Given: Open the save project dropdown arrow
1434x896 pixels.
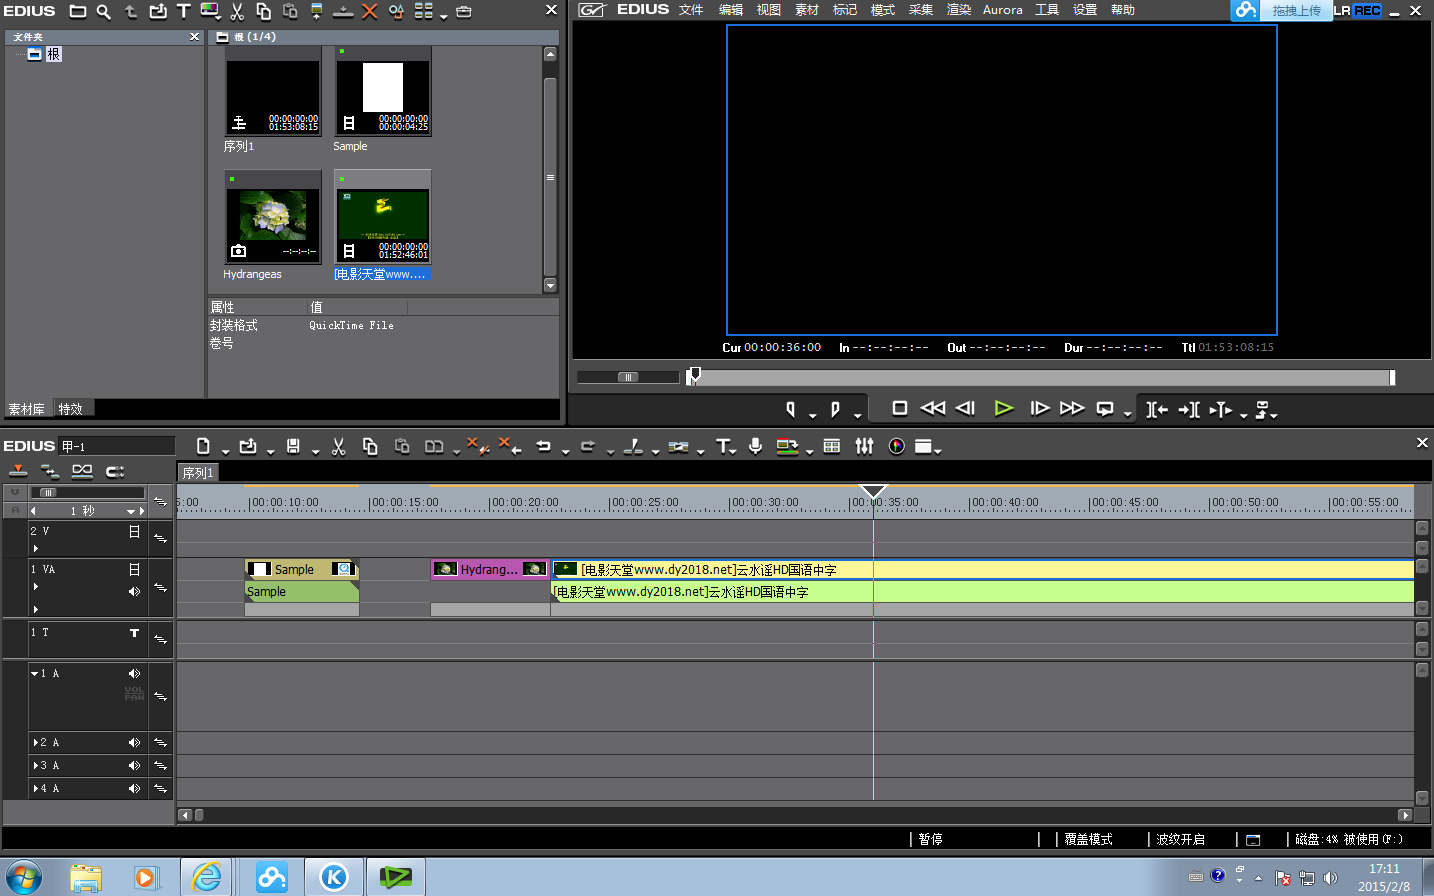Looking at the screenshot, I should pos(315,451).
